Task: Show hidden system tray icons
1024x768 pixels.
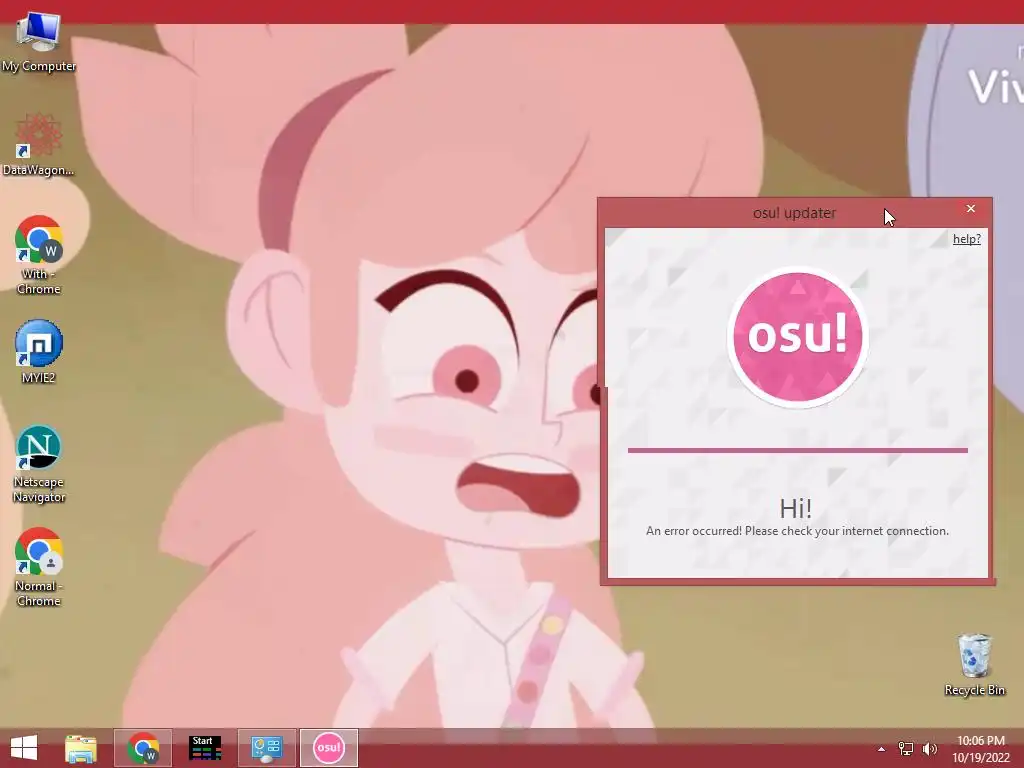Action: (x=881, y=749)
